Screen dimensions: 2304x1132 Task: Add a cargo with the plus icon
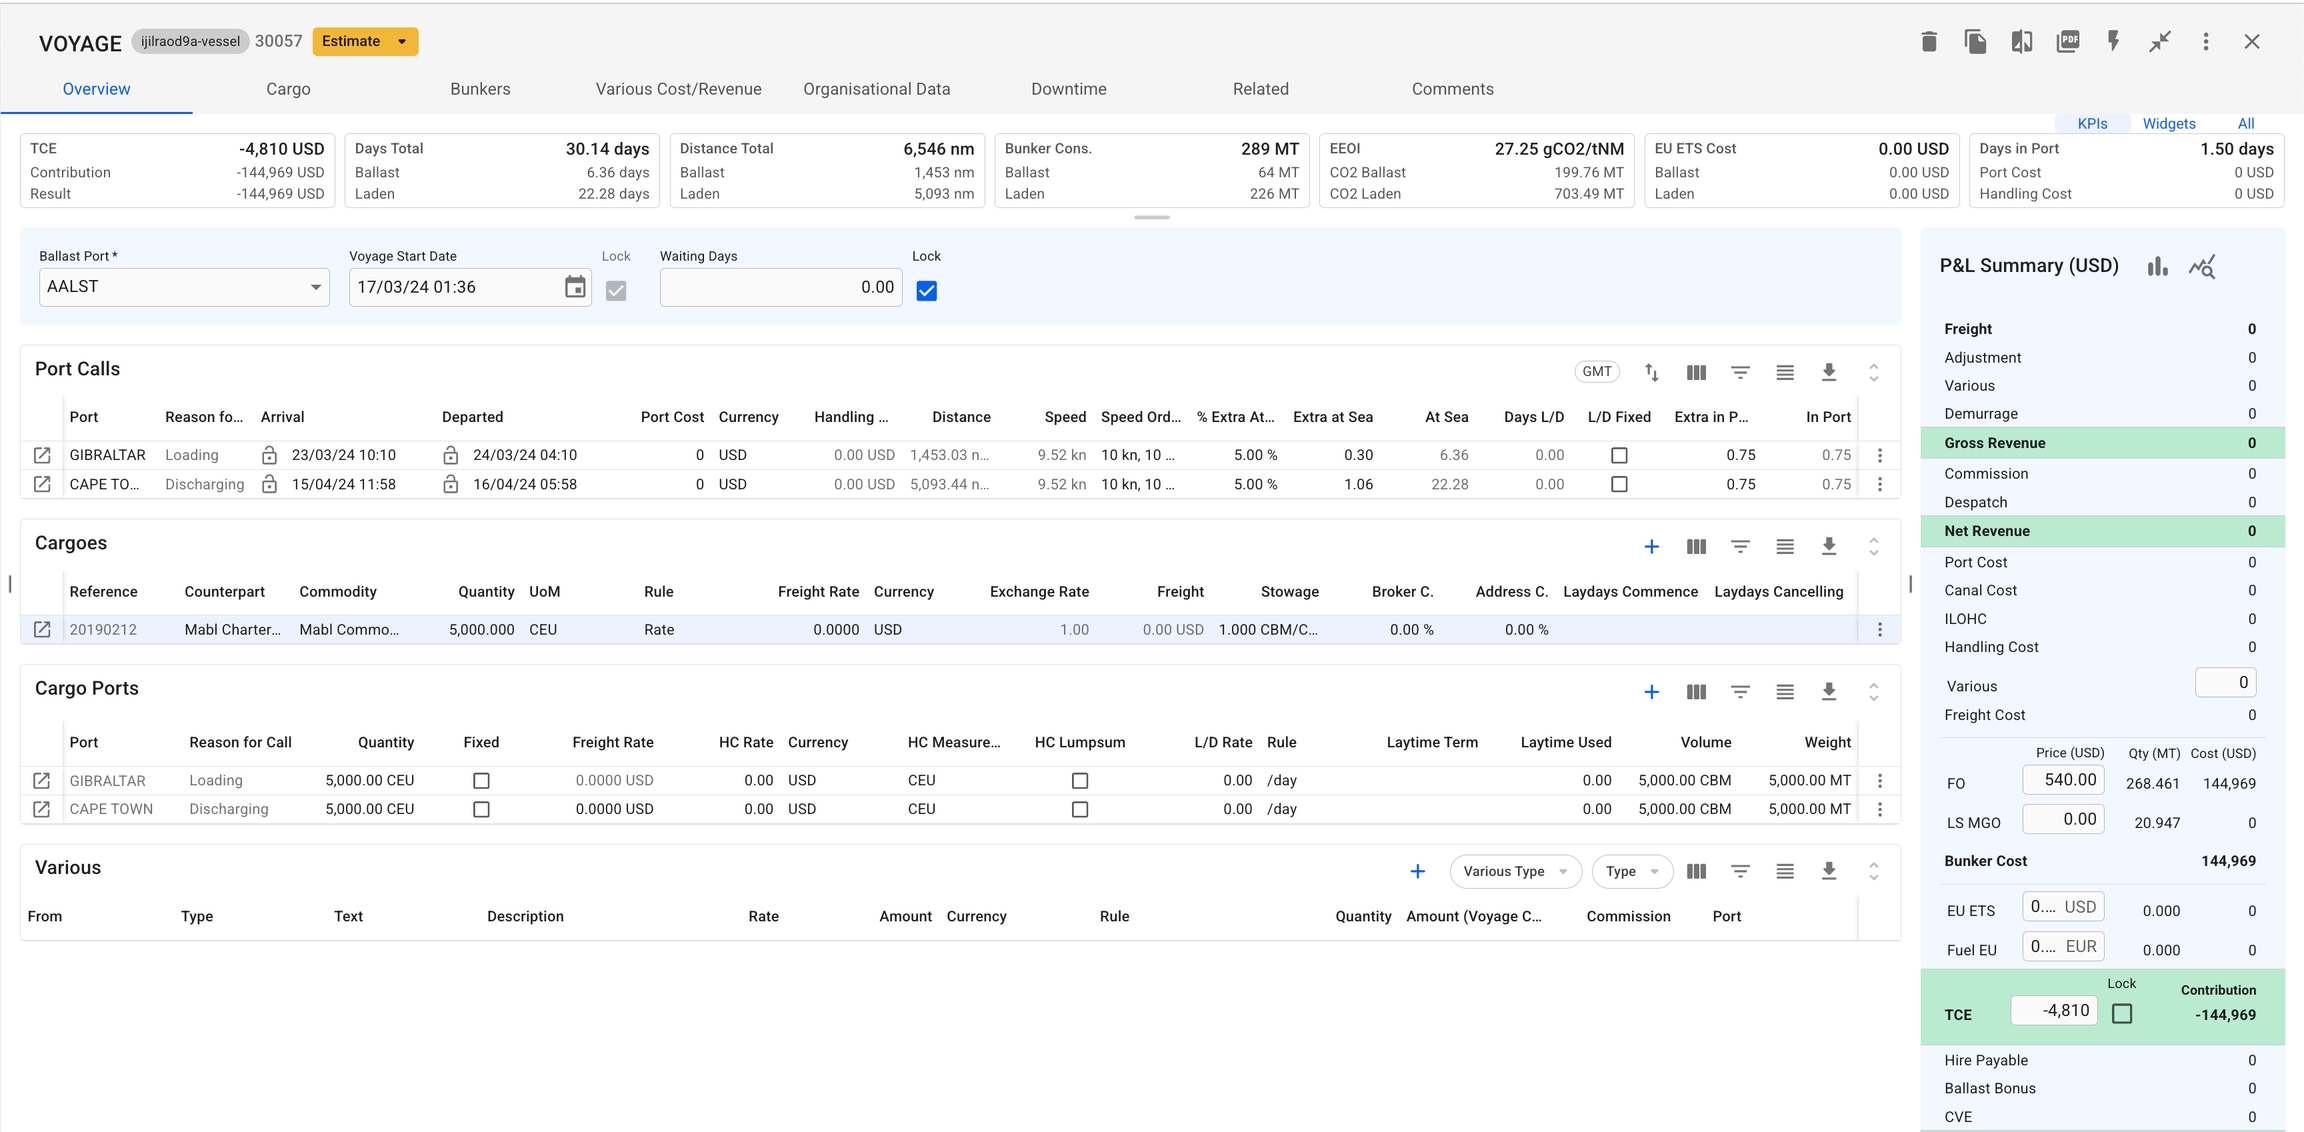click(1651, 547)
